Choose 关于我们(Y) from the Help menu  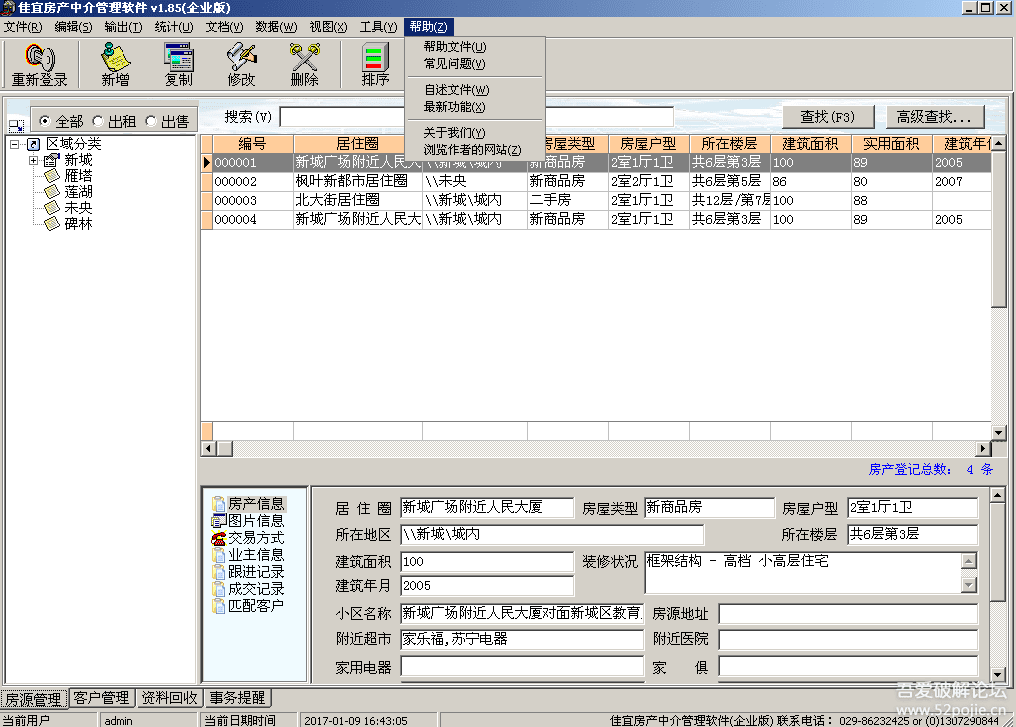coord(454,133)
